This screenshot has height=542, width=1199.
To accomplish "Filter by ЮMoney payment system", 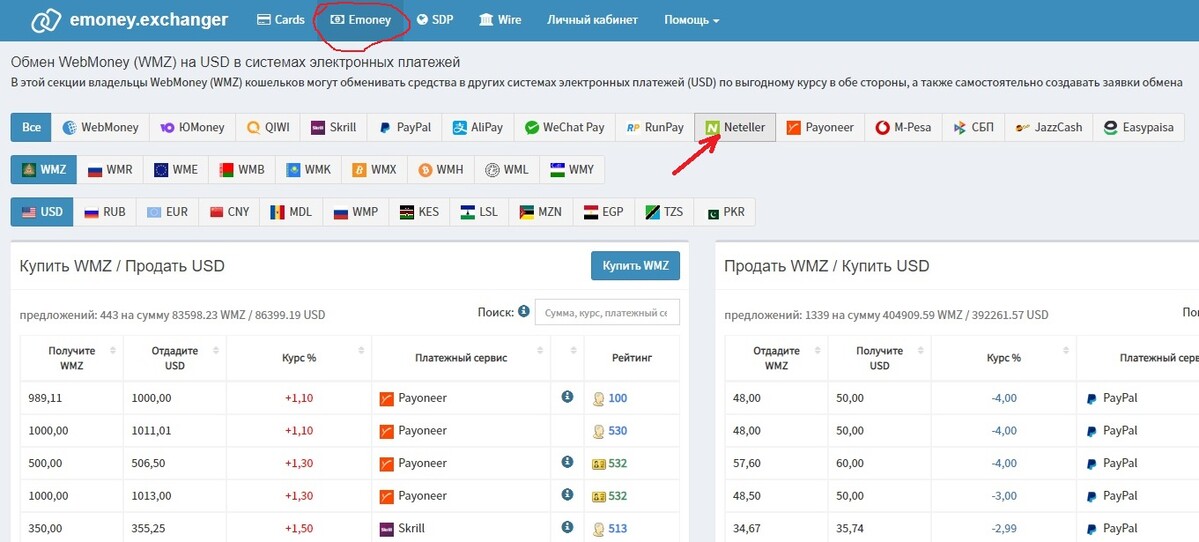I will (x=192, y=128).
